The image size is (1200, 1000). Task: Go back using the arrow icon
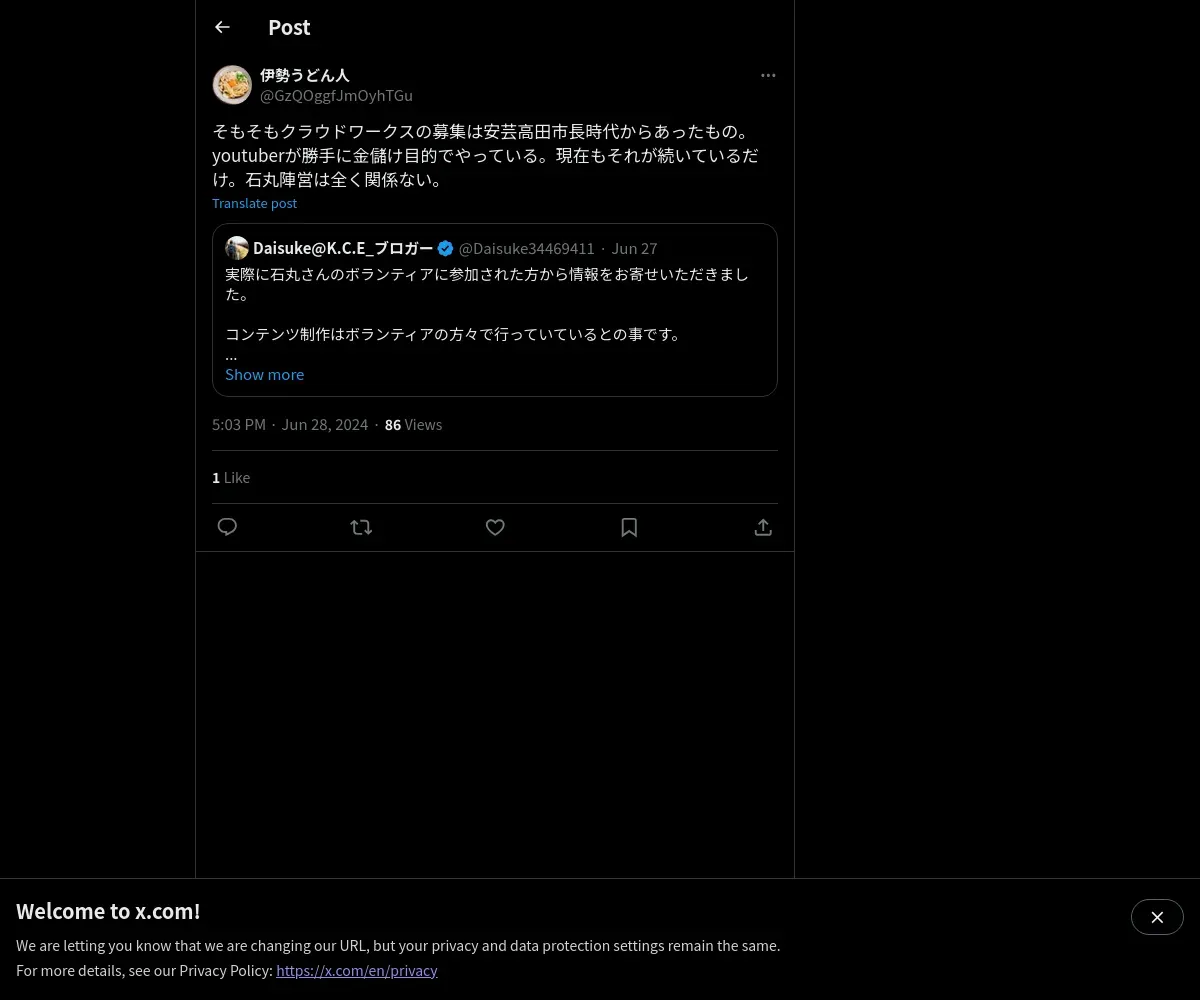click(222, 27)
